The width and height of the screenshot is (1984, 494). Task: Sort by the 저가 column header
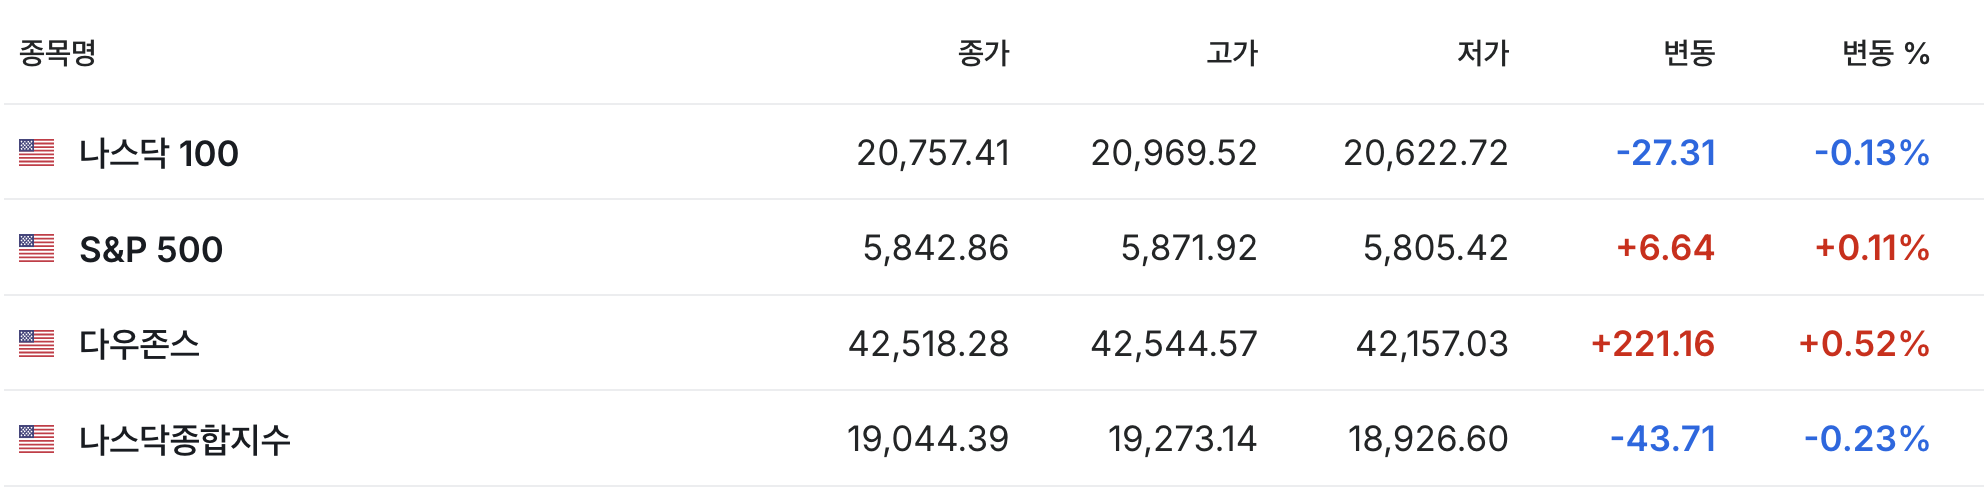(x=1483, y=52)
